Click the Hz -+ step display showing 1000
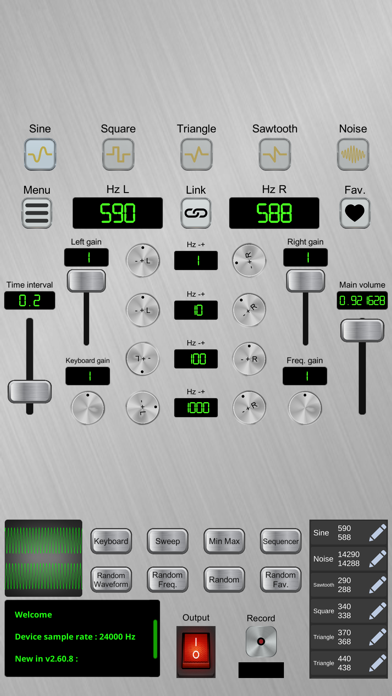This screenshot has height=696, width=392. 196,407
